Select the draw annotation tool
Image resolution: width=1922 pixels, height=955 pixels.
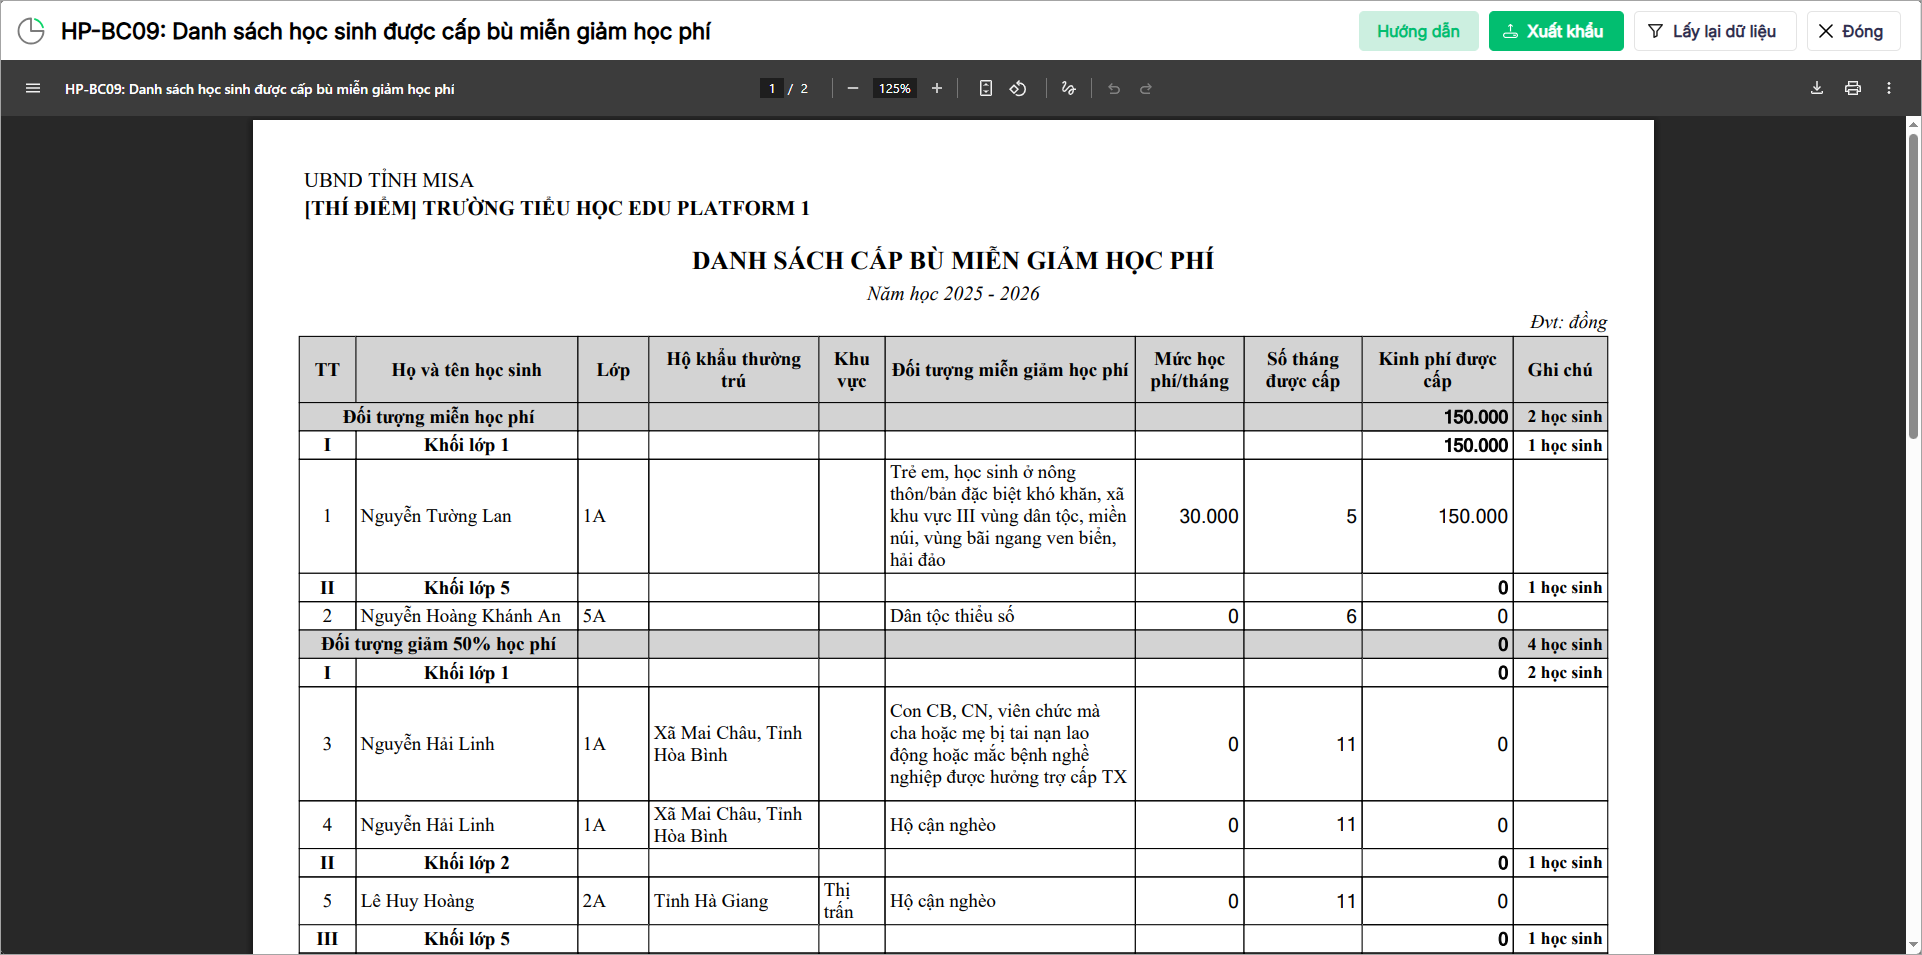tap(1068, 88)
